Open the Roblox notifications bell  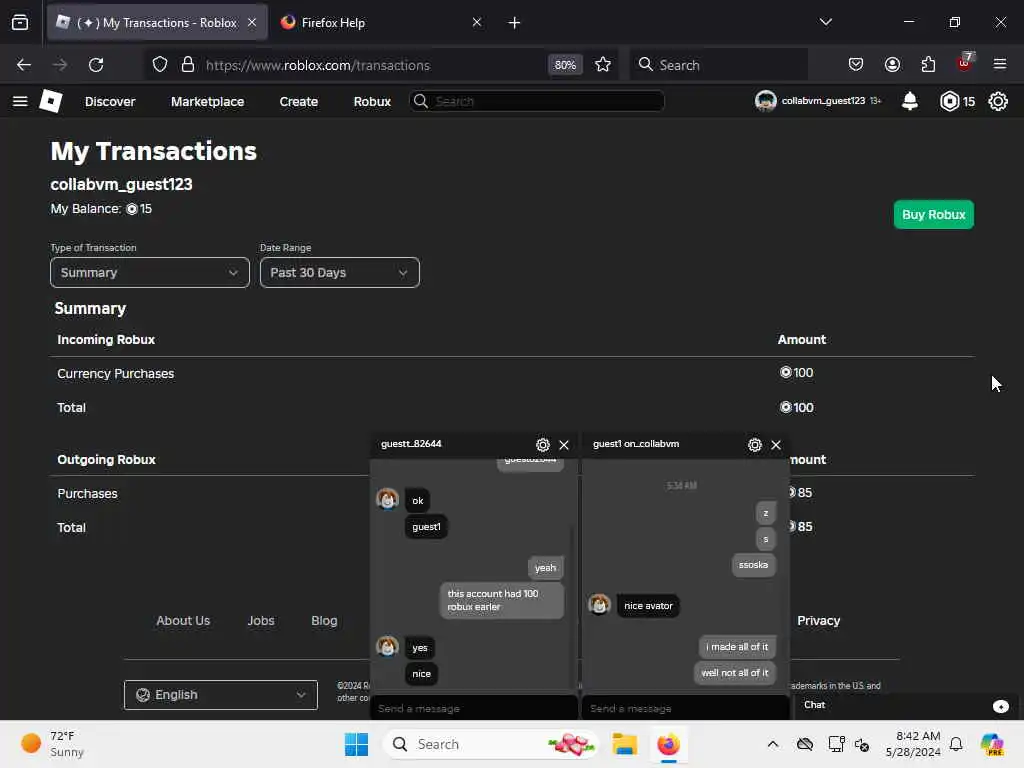(x=910, y=101)
